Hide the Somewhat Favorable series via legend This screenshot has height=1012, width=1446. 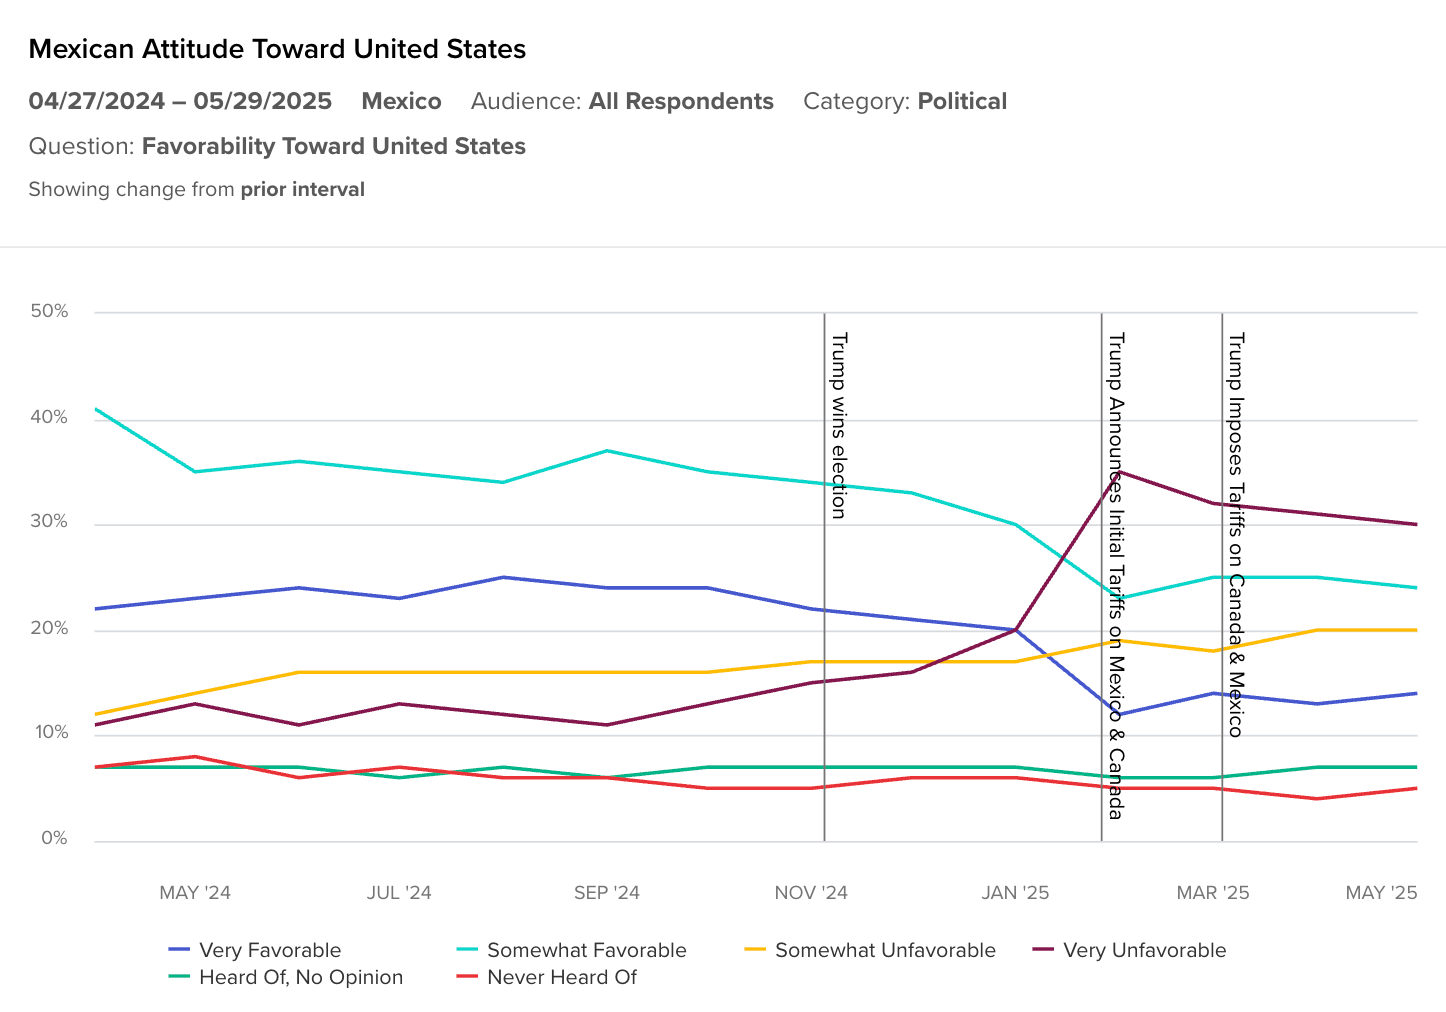coord(586,950)
